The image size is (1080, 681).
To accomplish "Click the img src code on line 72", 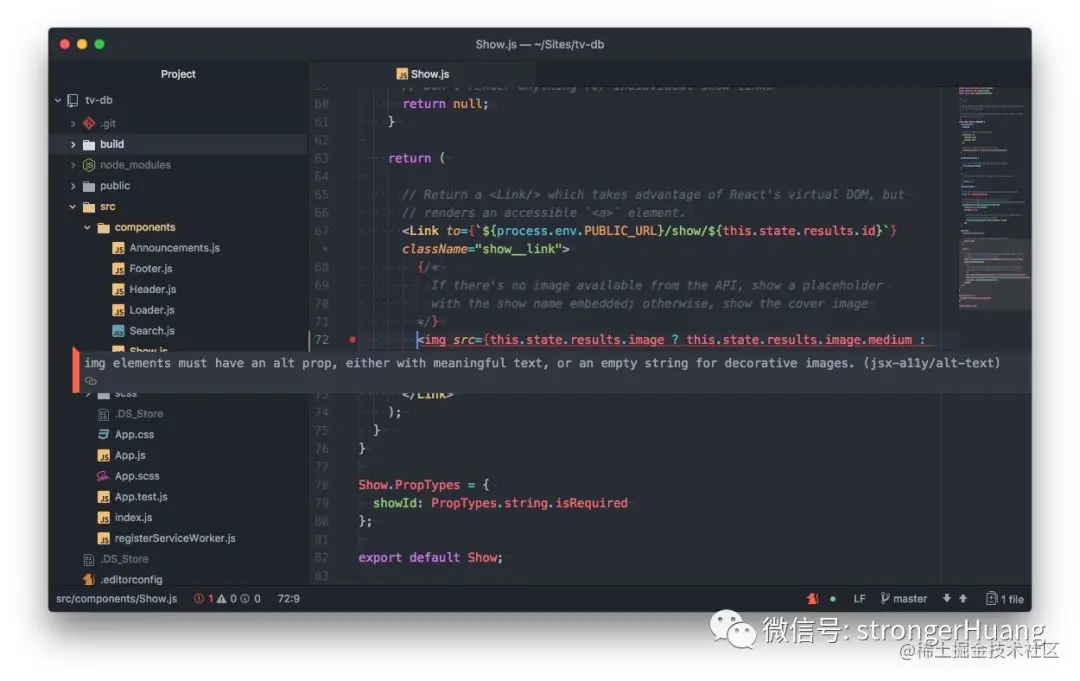I will pos(671,339).
